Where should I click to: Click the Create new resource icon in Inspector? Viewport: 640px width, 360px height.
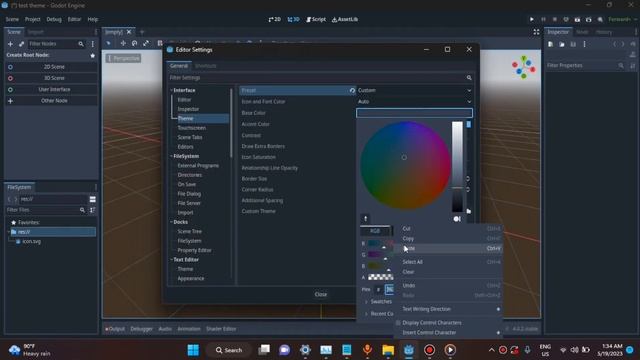pos(551,44)
